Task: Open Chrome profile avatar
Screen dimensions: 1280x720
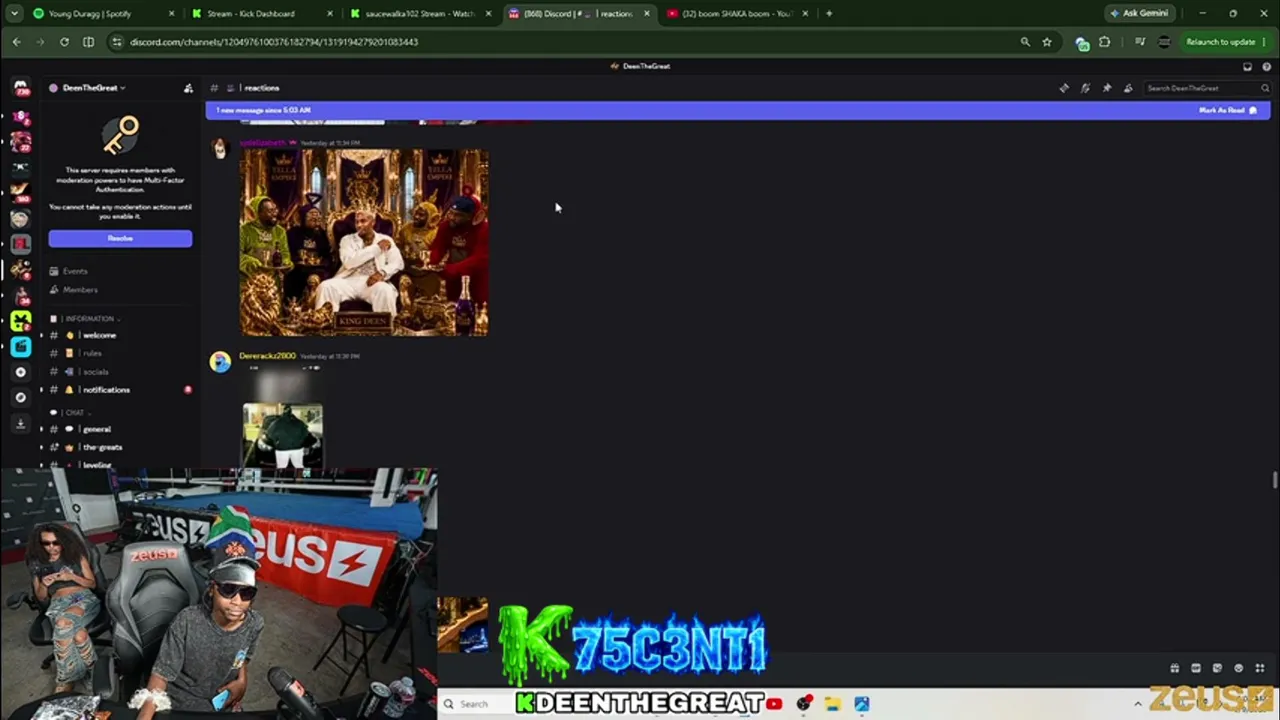Action: 1164,42
